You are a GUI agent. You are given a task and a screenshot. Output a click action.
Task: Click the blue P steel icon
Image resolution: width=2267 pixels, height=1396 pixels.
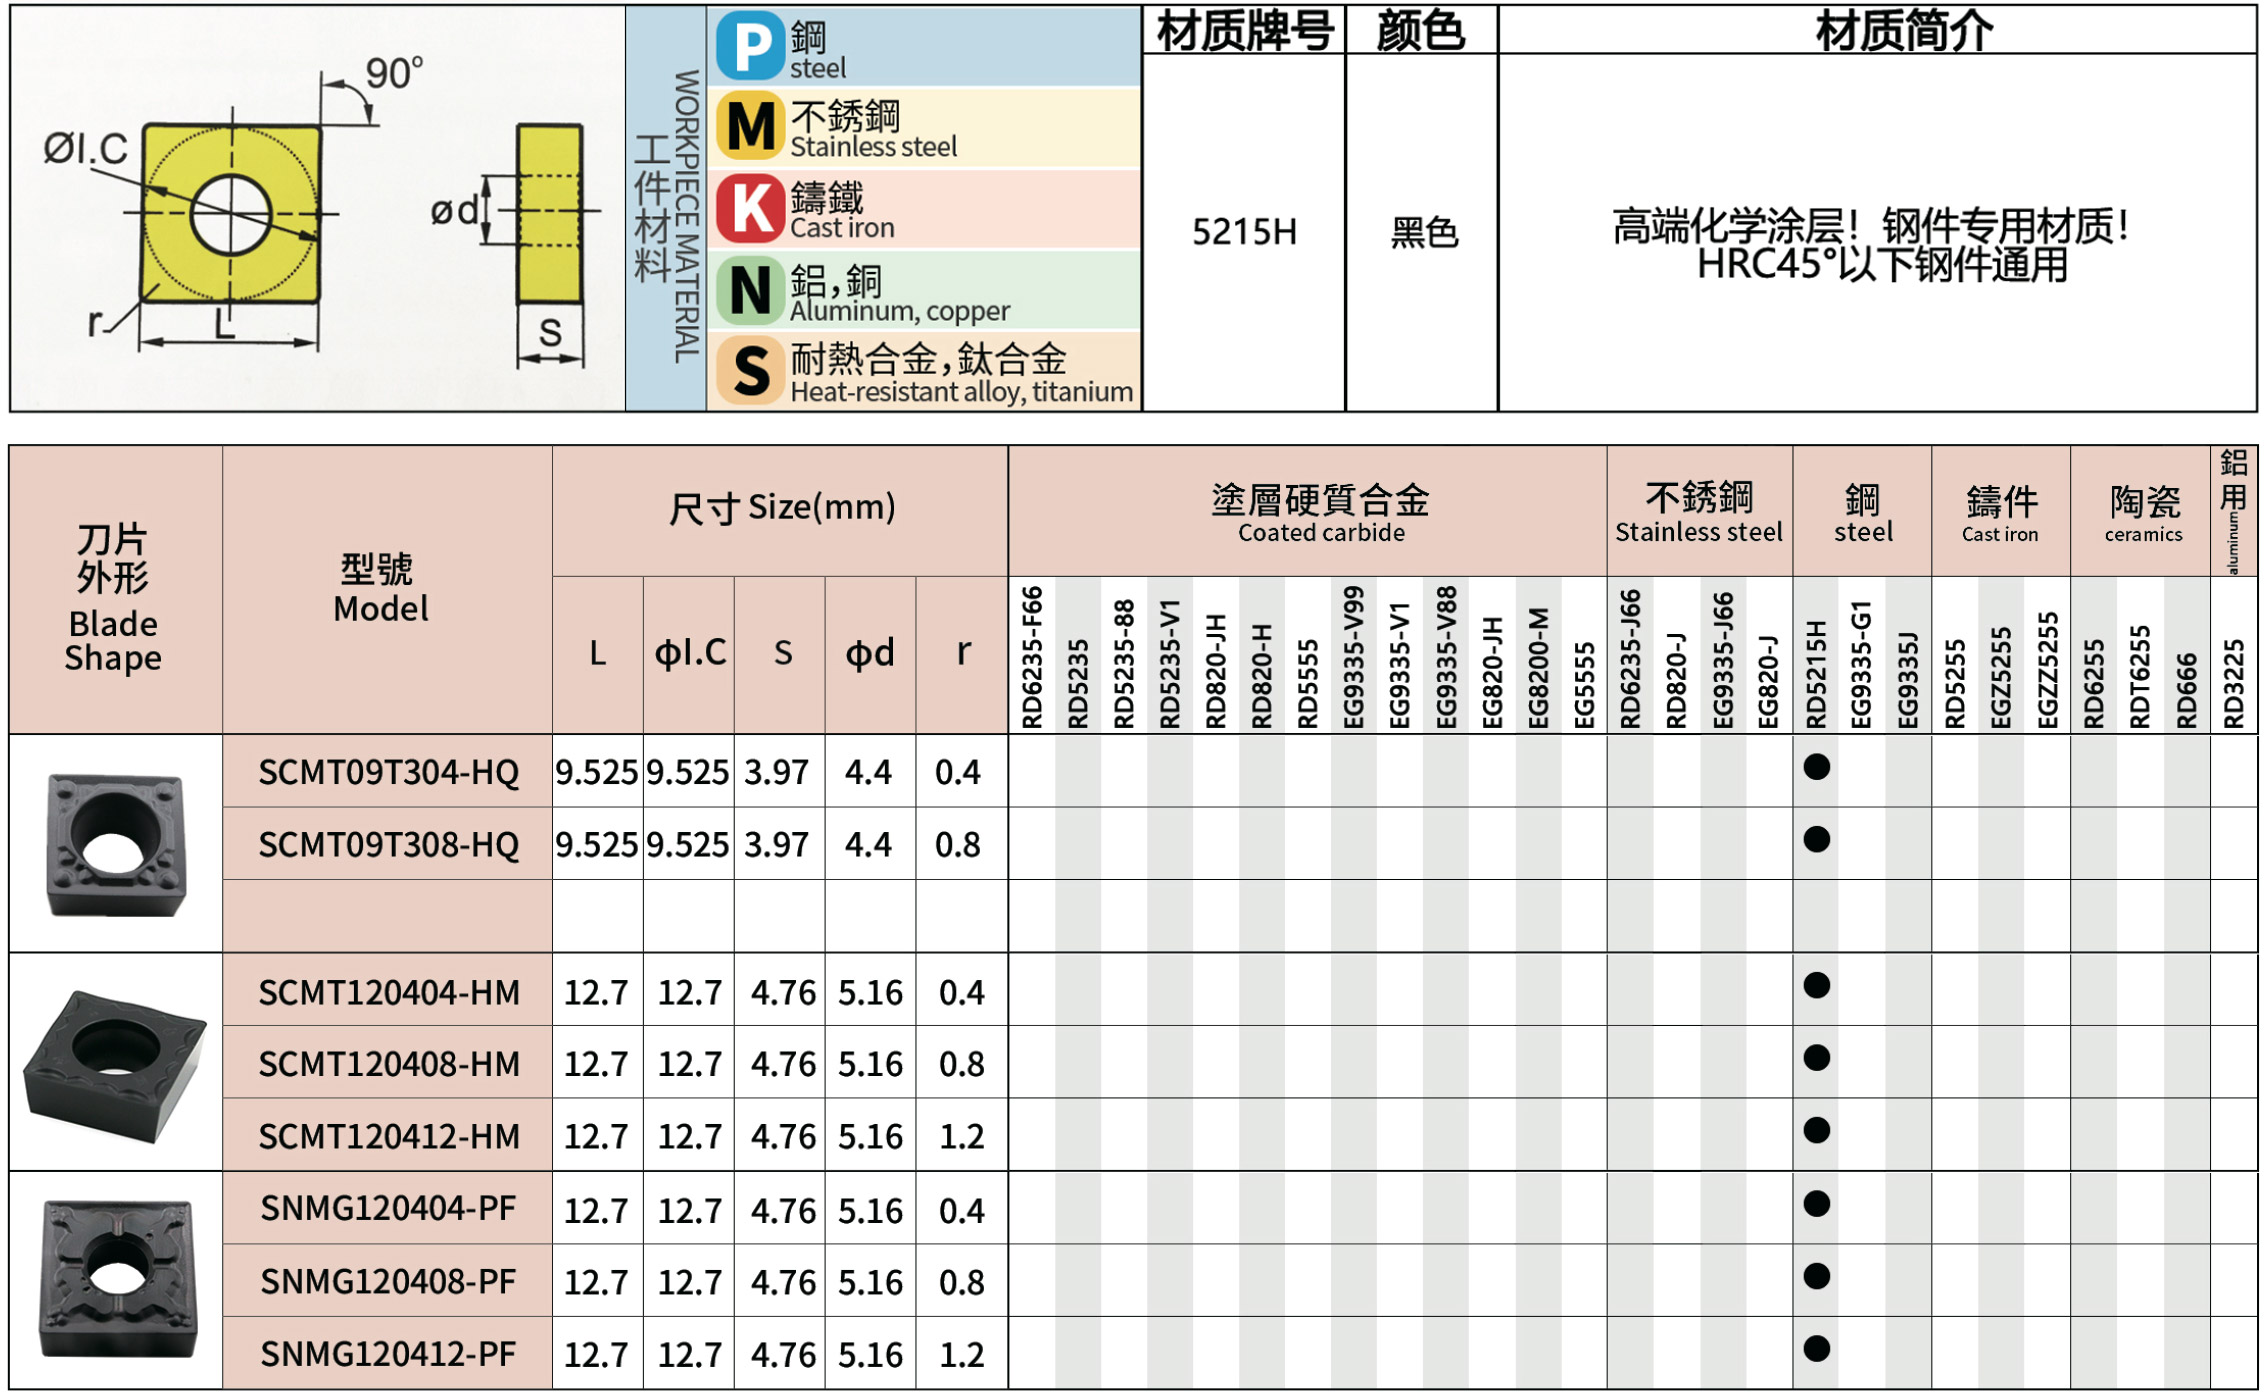[x=750, y=46]
